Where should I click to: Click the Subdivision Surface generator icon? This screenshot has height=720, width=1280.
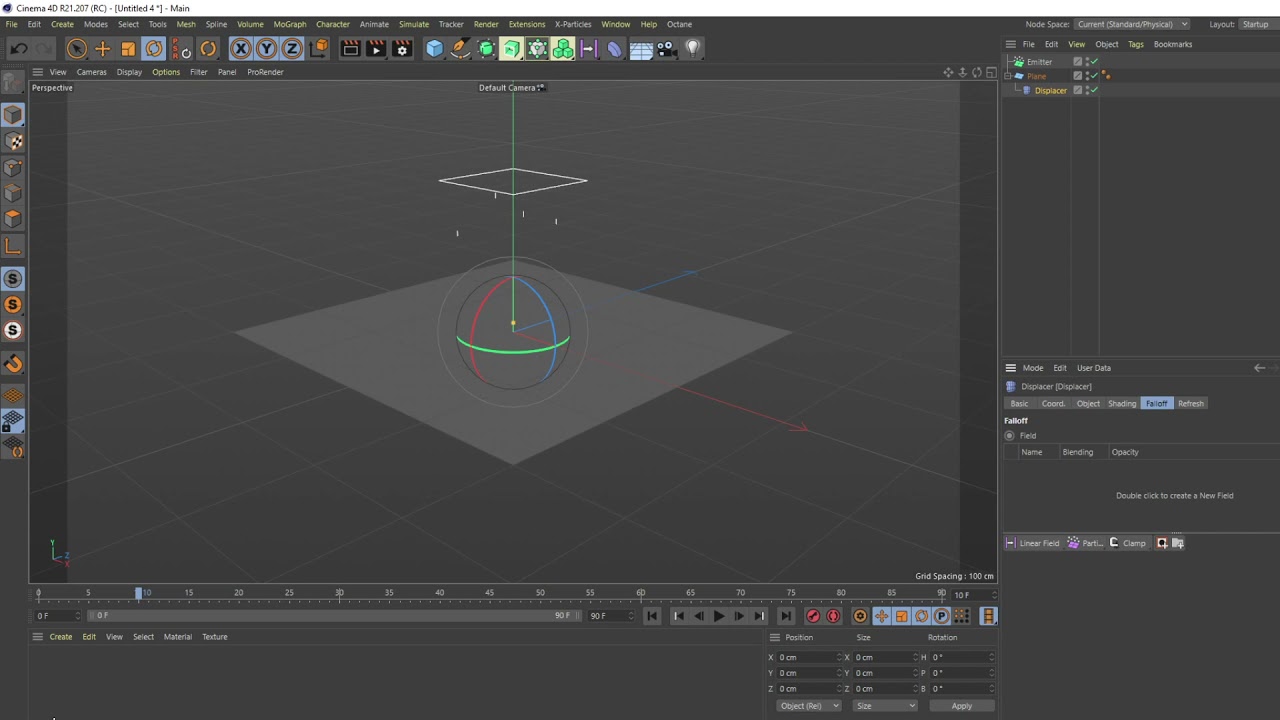click(x=486, y=48)
